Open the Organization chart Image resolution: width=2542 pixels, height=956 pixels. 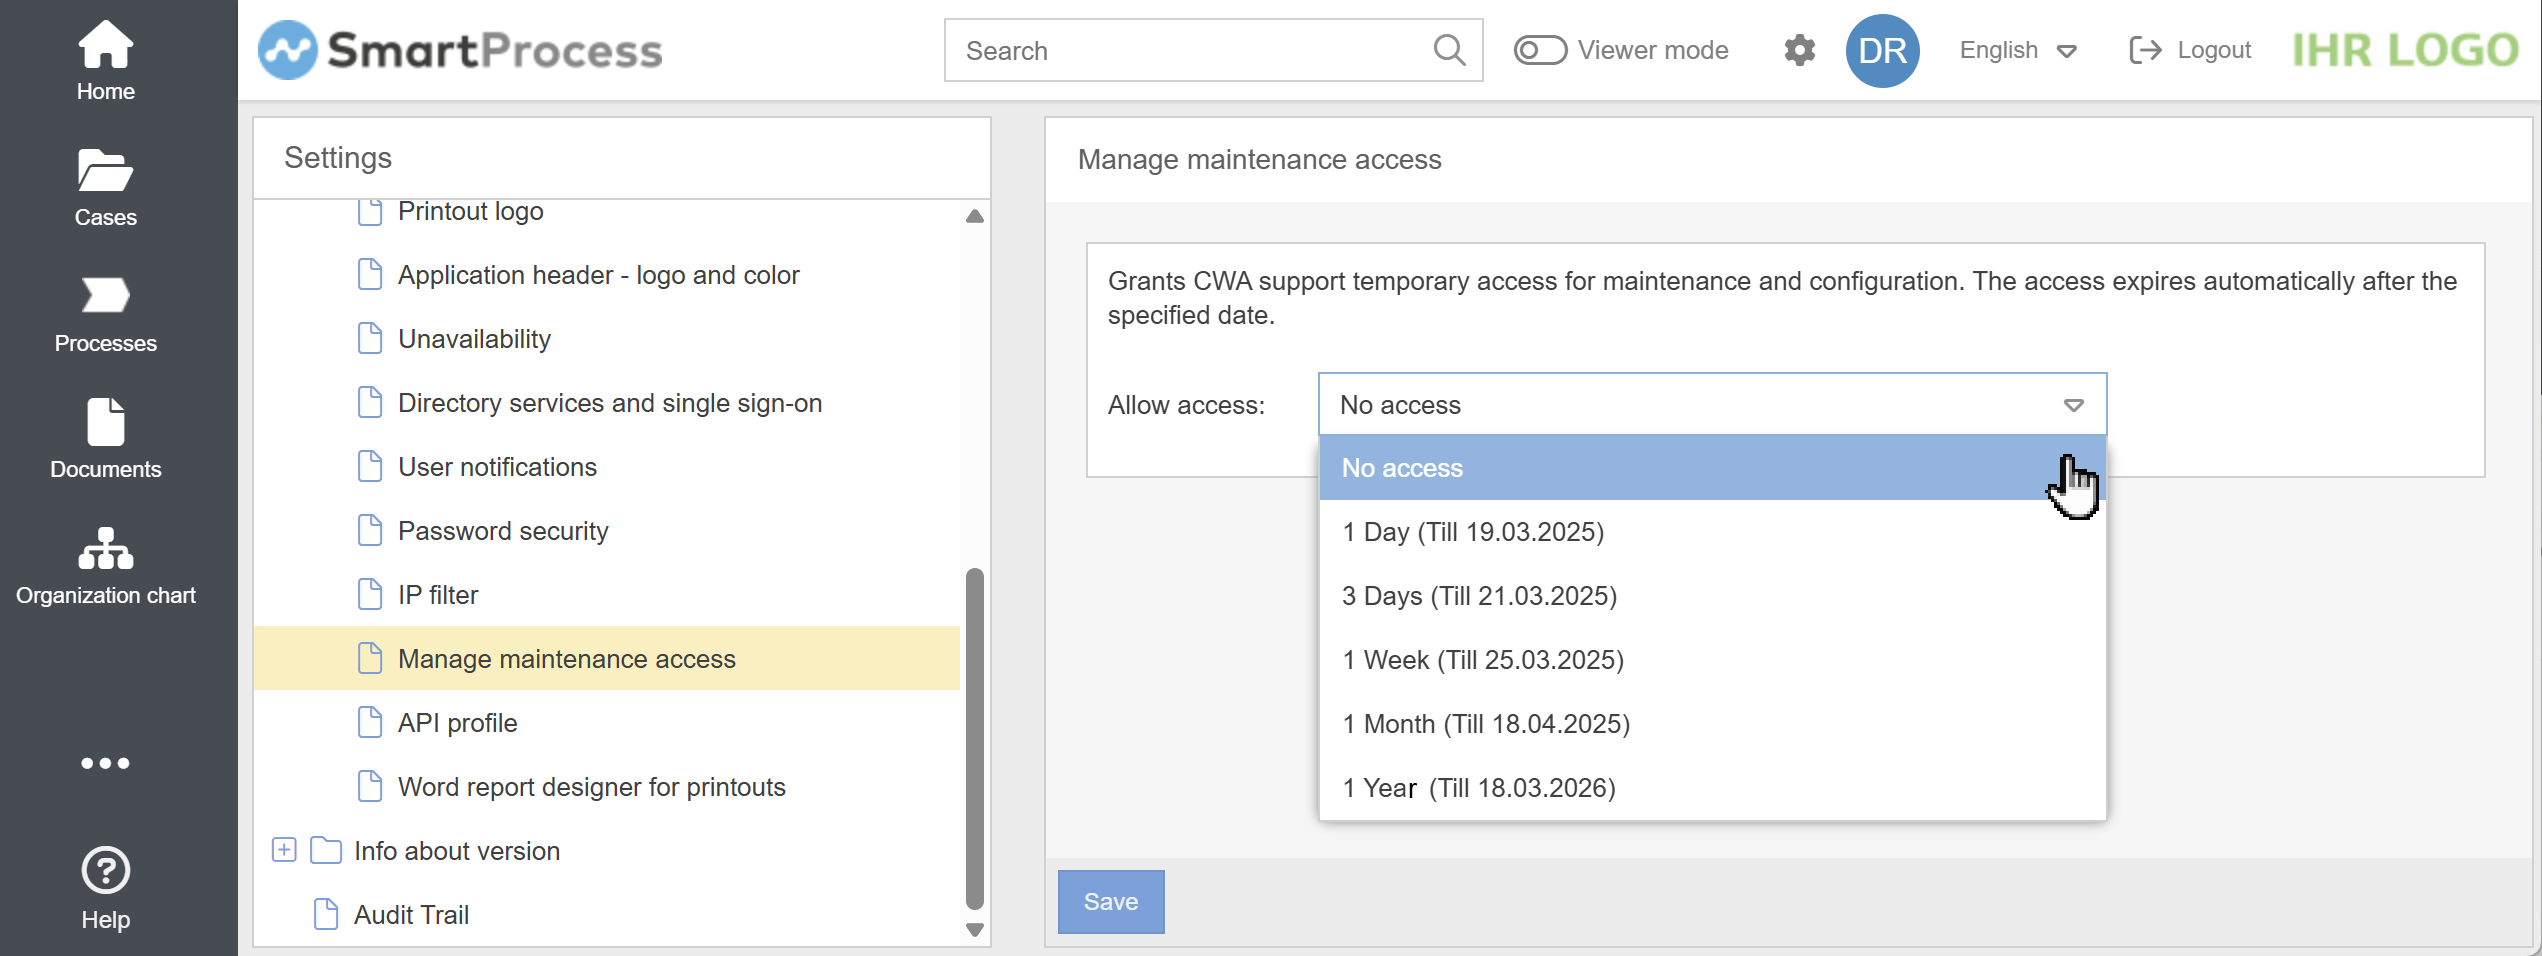click(105, 564)
